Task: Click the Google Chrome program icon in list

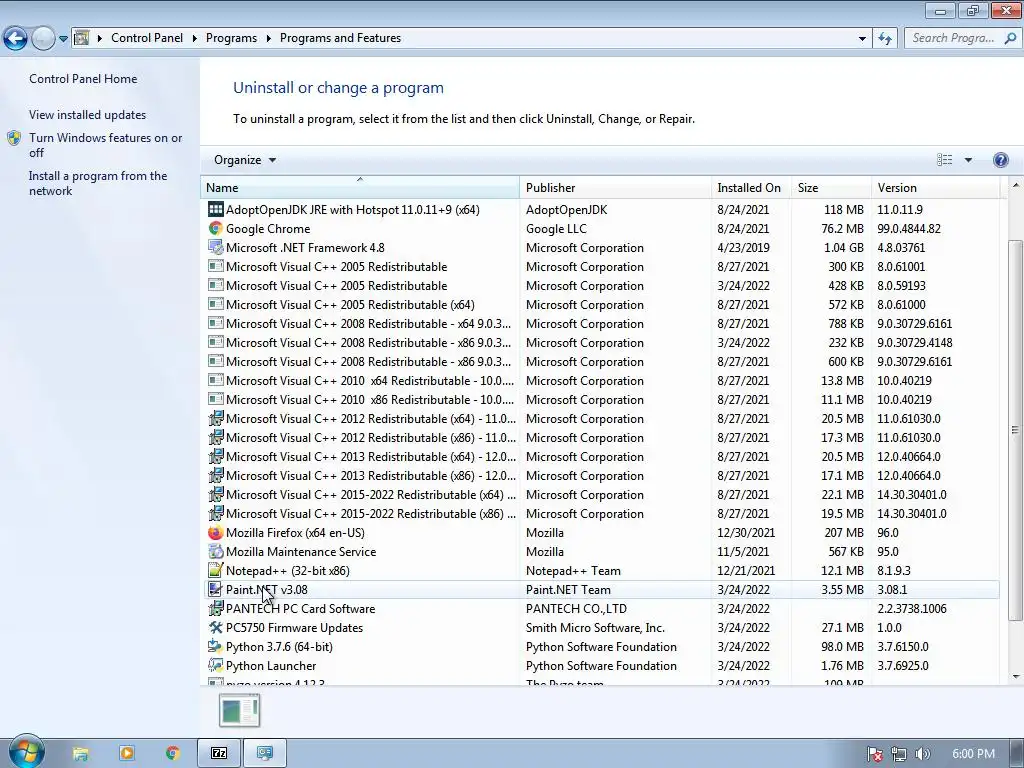Action: pos(216,229)
